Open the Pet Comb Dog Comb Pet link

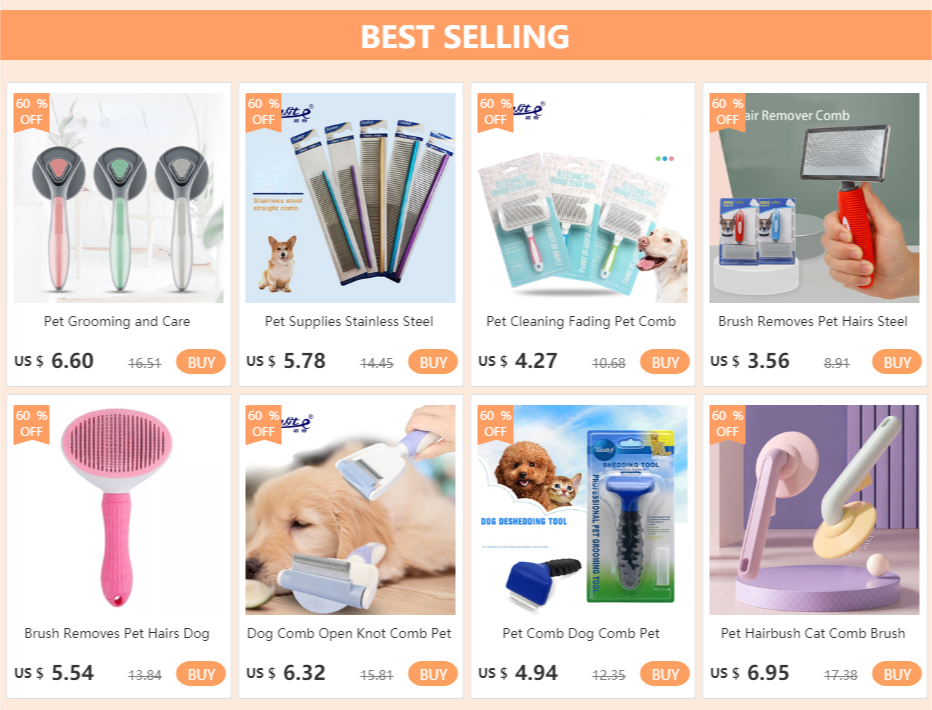click(x=581, y=633)
